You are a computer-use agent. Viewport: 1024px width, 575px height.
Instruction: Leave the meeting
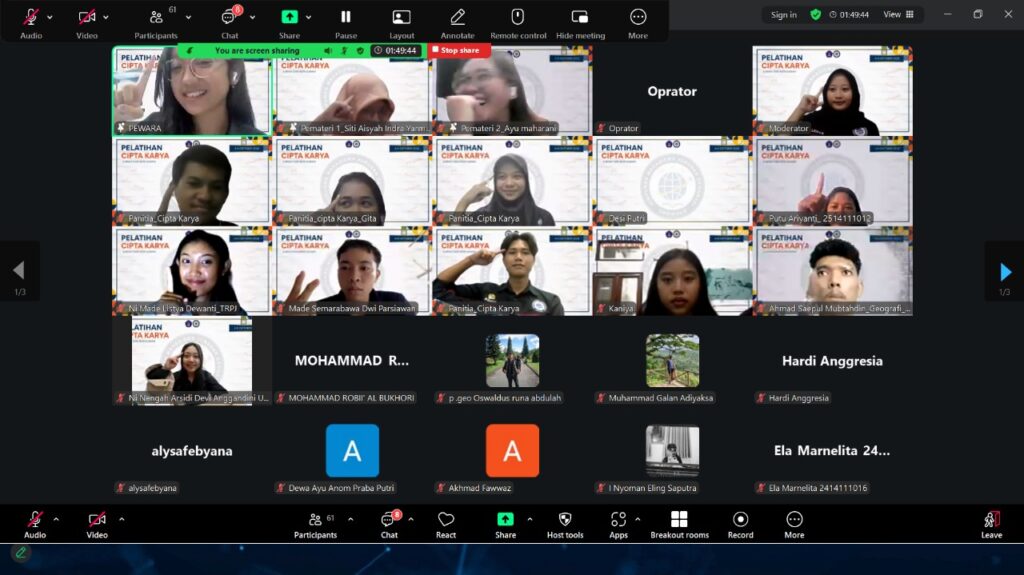991,524
